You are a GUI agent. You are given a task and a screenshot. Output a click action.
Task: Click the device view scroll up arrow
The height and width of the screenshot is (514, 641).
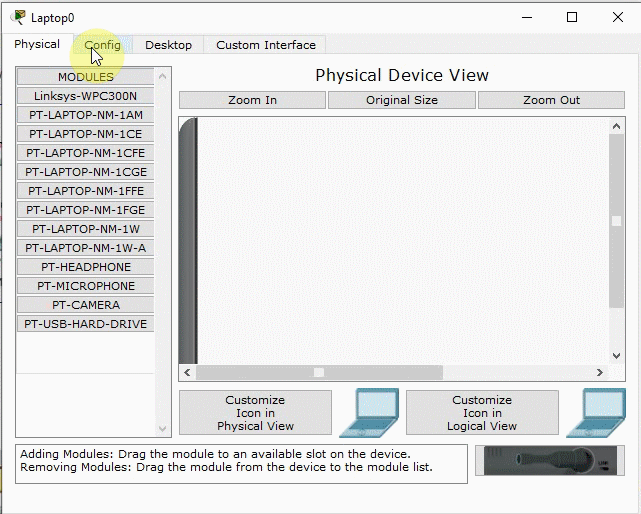point(616,126)
